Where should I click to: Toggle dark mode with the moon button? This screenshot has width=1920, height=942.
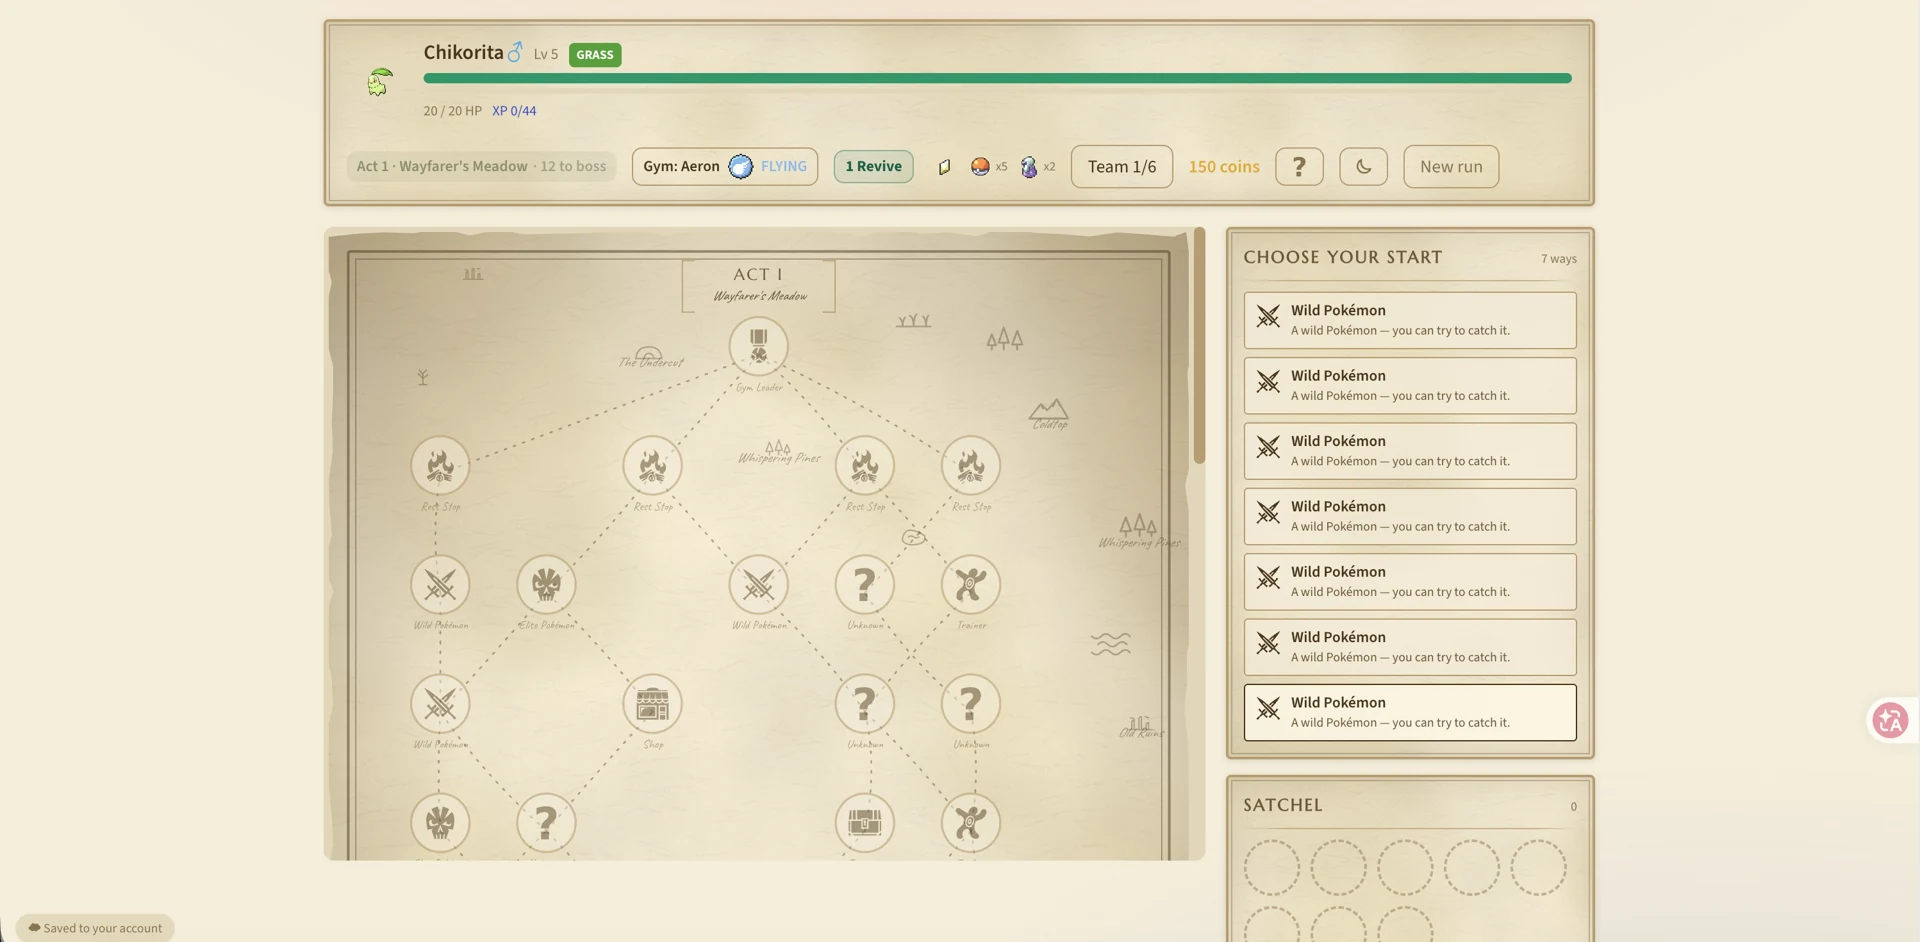1363,166
